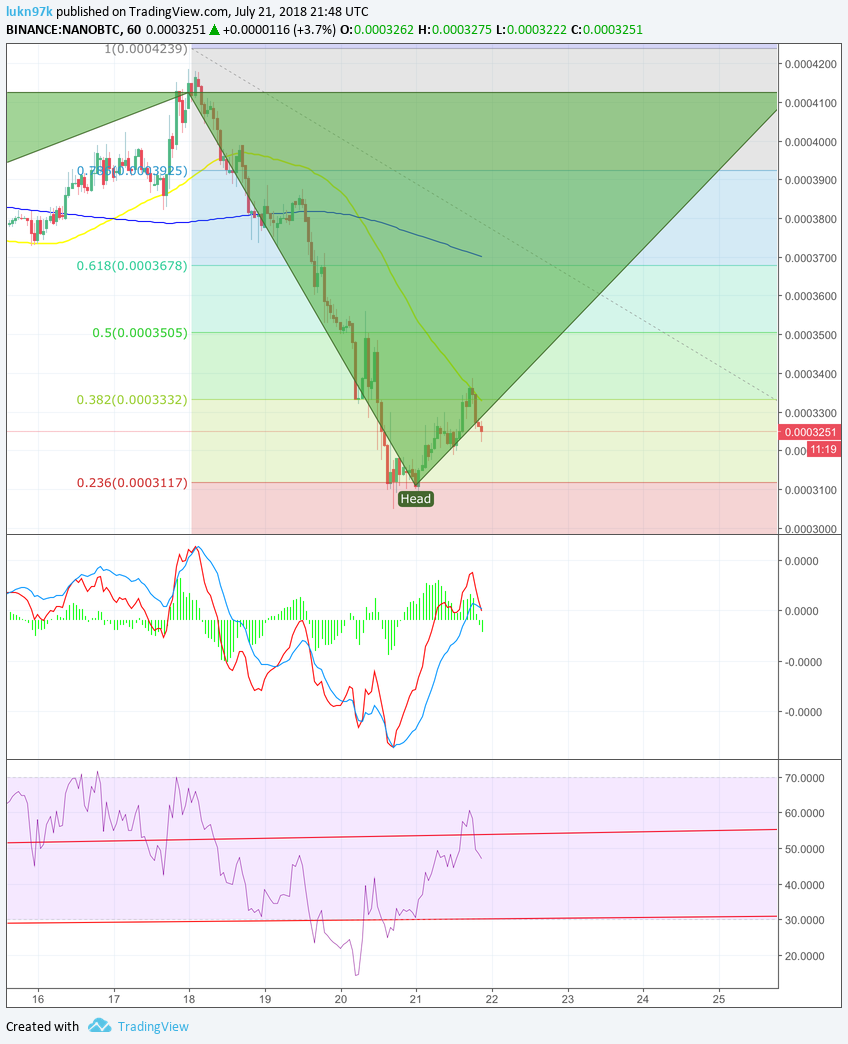The image size is (848, 1044).
Task: Click the Open value O:0.0003262
Action: tap(377, 30)
